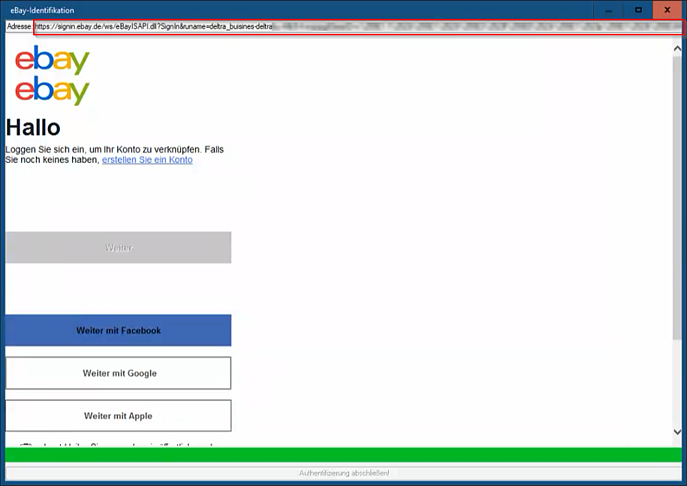Open the 'erstellen Sie ein Konto' link
The width and height of the screenshot is (687, 486).
tap(147, 160)
